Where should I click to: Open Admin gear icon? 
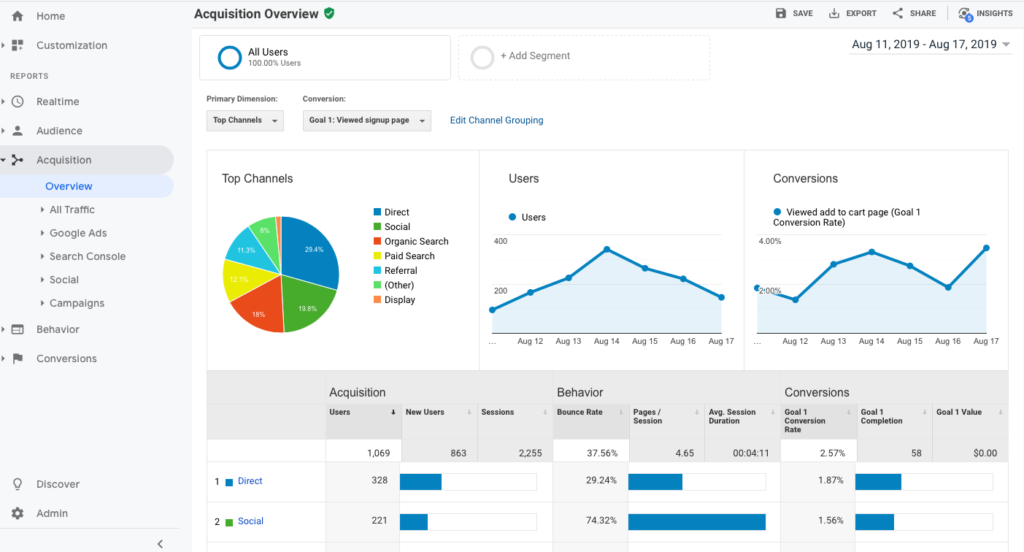pyautogui.click(x=17, y=513)
